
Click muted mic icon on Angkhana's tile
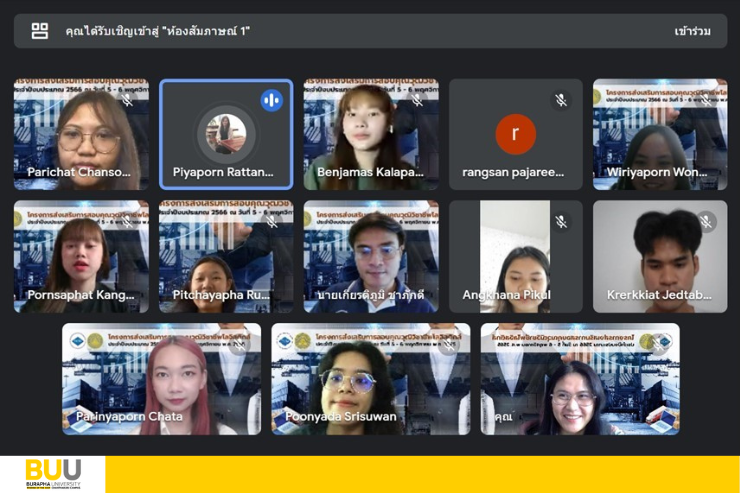[x=561, y=222]
